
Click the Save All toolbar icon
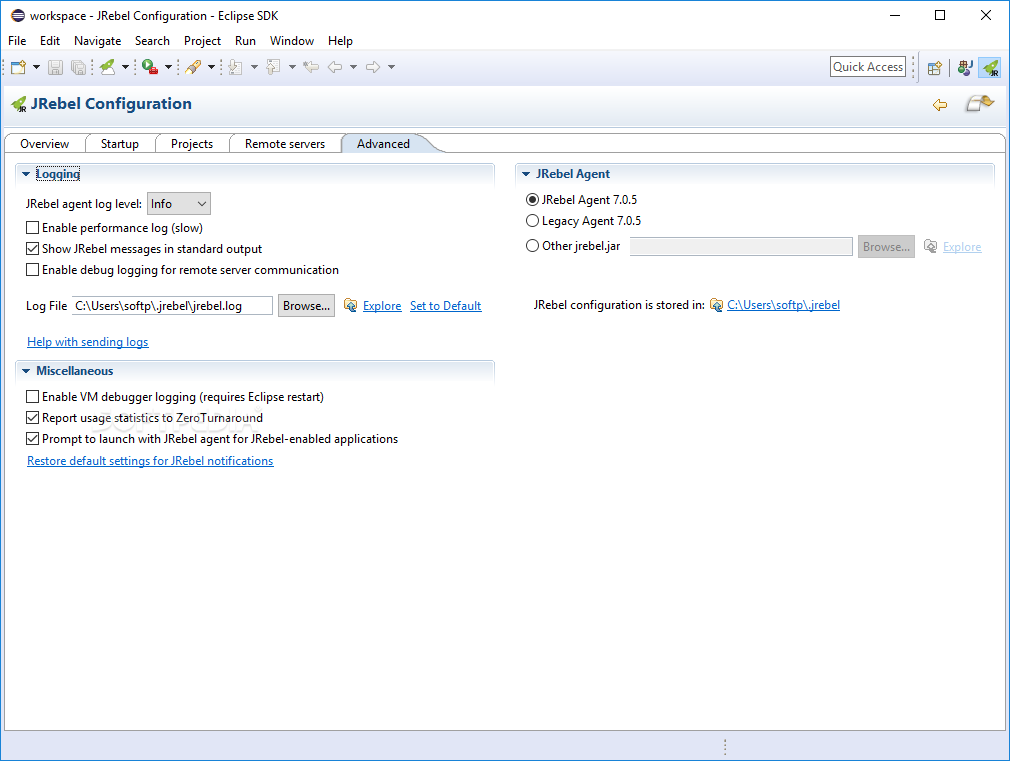pyautogui.click(x=78, y=67)
